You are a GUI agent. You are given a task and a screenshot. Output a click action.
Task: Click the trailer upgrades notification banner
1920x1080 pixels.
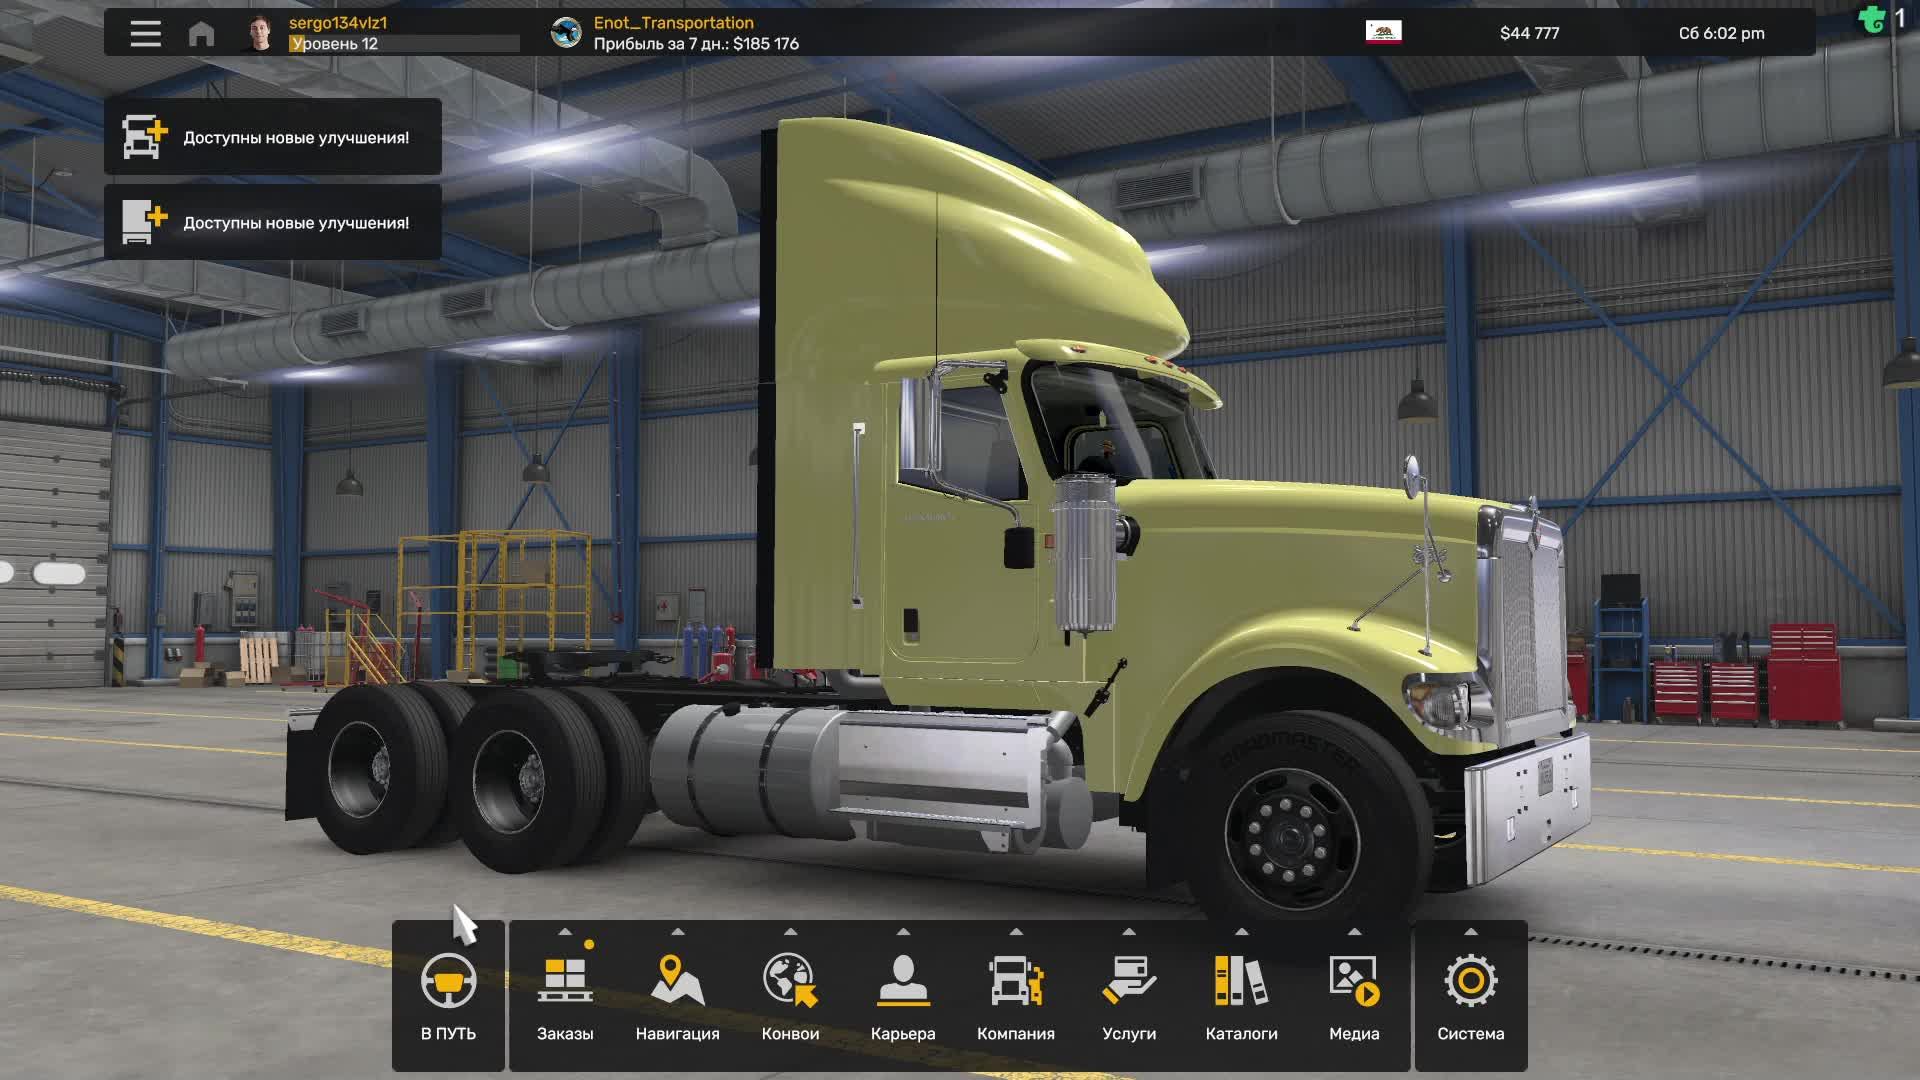[273, 222]
